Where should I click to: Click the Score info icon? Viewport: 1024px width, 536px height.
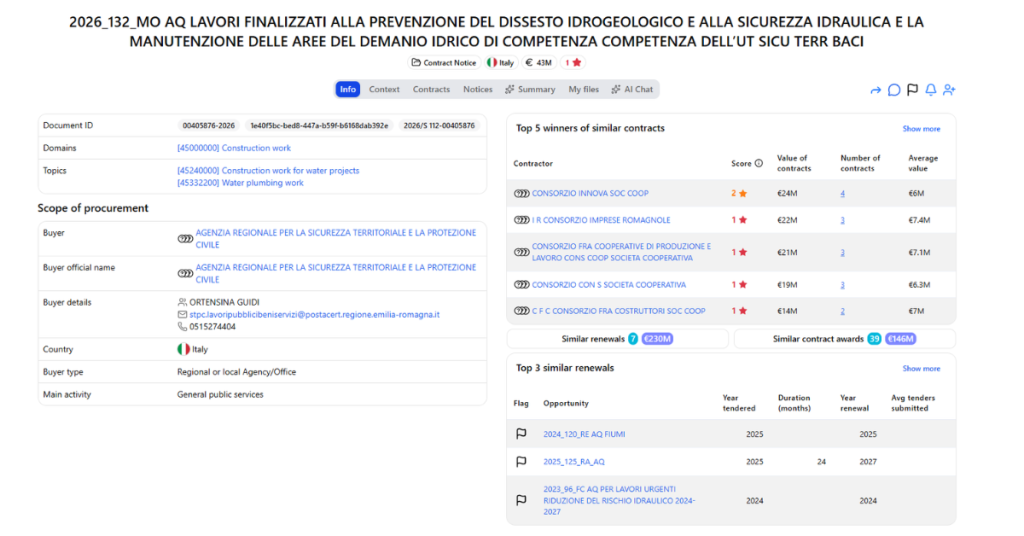click(758, 163)
